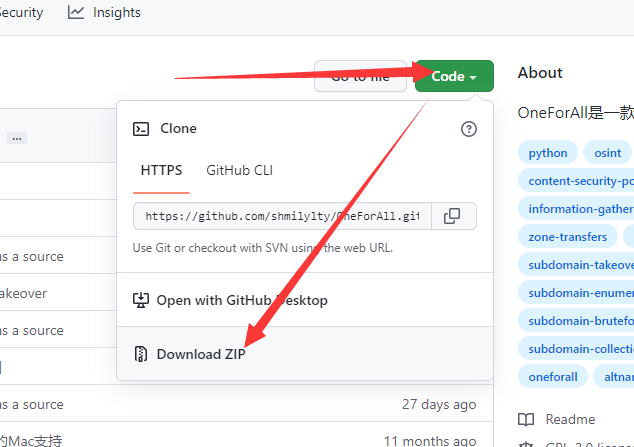
Task: Click the GitHub Desktop download icon
Action: pos(141,300)
